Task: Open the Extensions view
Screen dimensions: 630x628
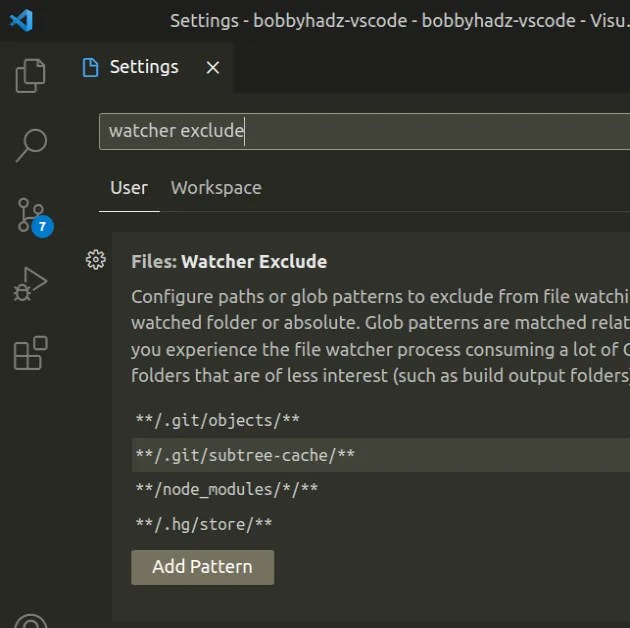Action: pos(31,353)
